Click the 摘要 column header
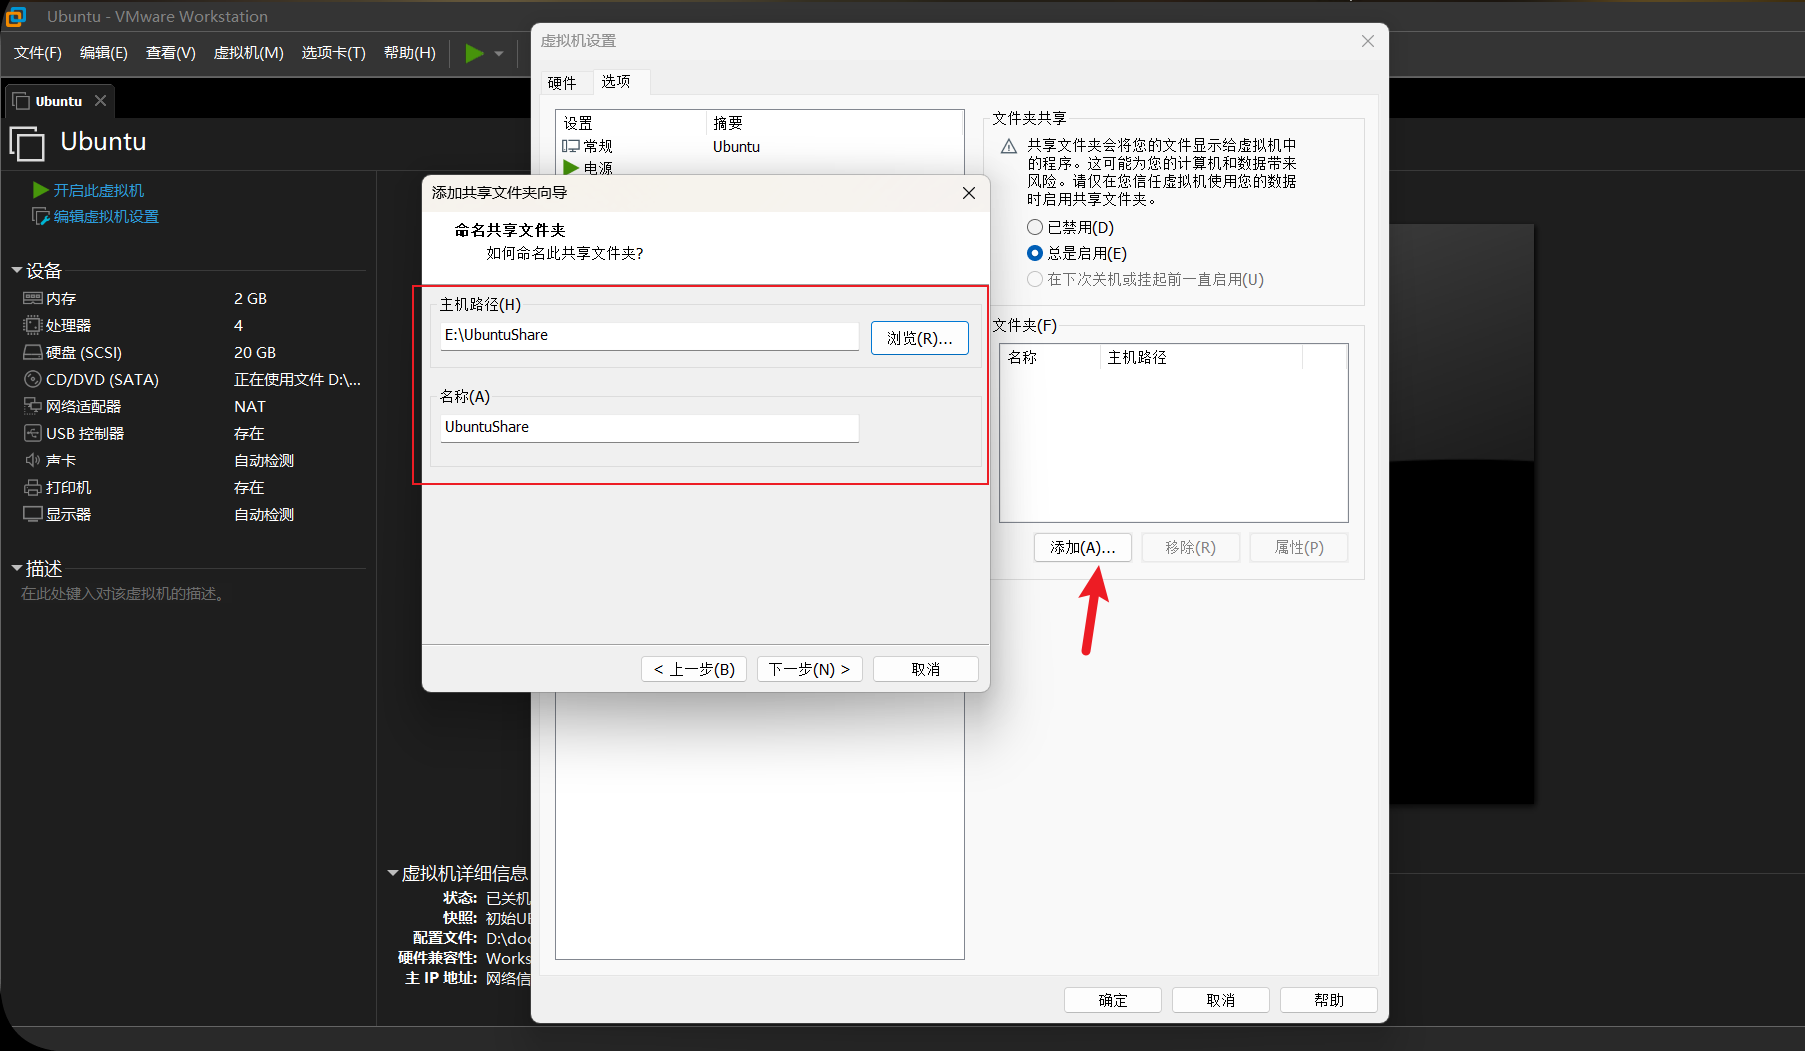1805x1051 pixels. (x=835, y=123)
